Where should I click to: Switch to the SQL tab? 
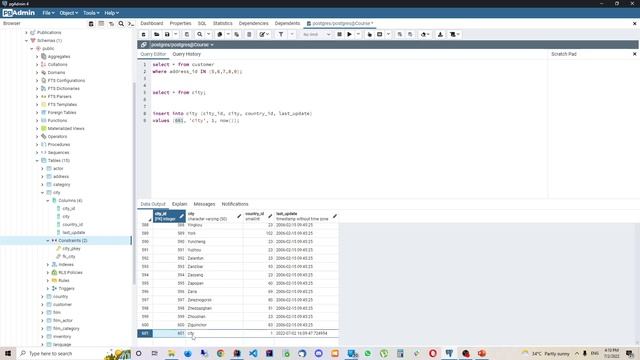tap(202, 24)
